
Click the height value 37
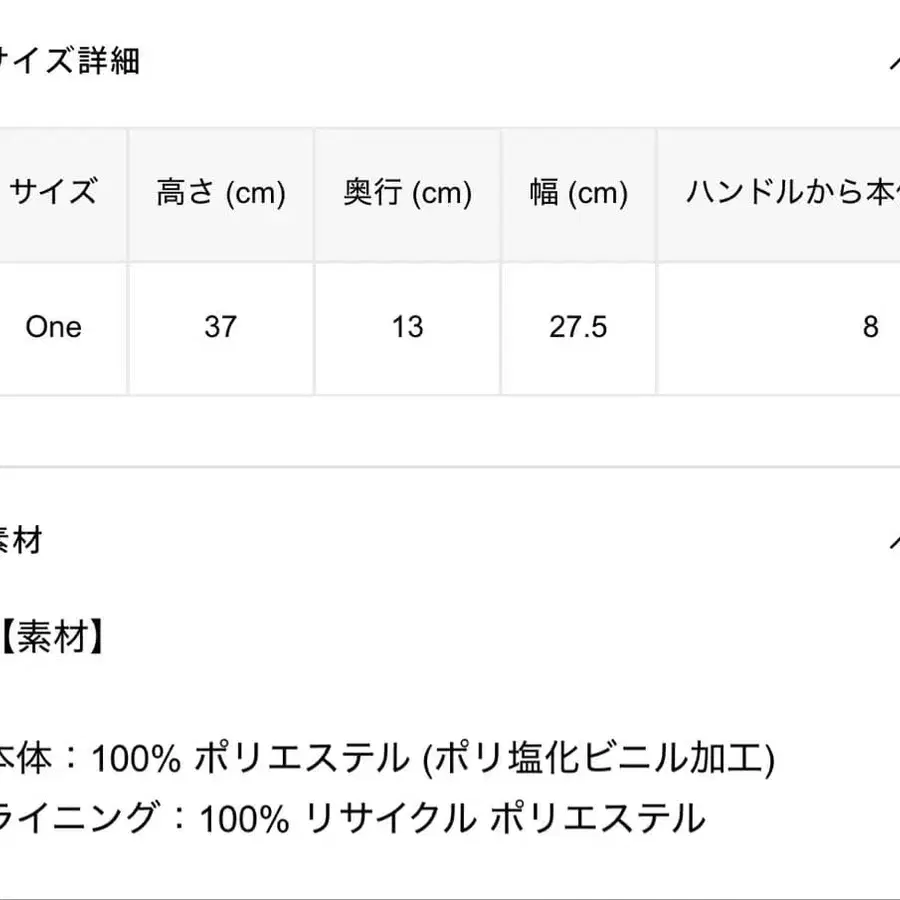coord(221,327)
